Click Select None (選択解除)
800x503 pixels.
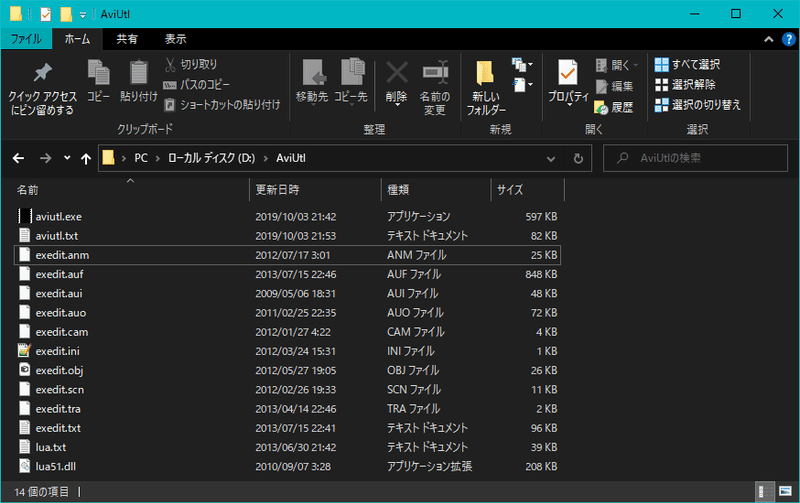coord(685,85)
